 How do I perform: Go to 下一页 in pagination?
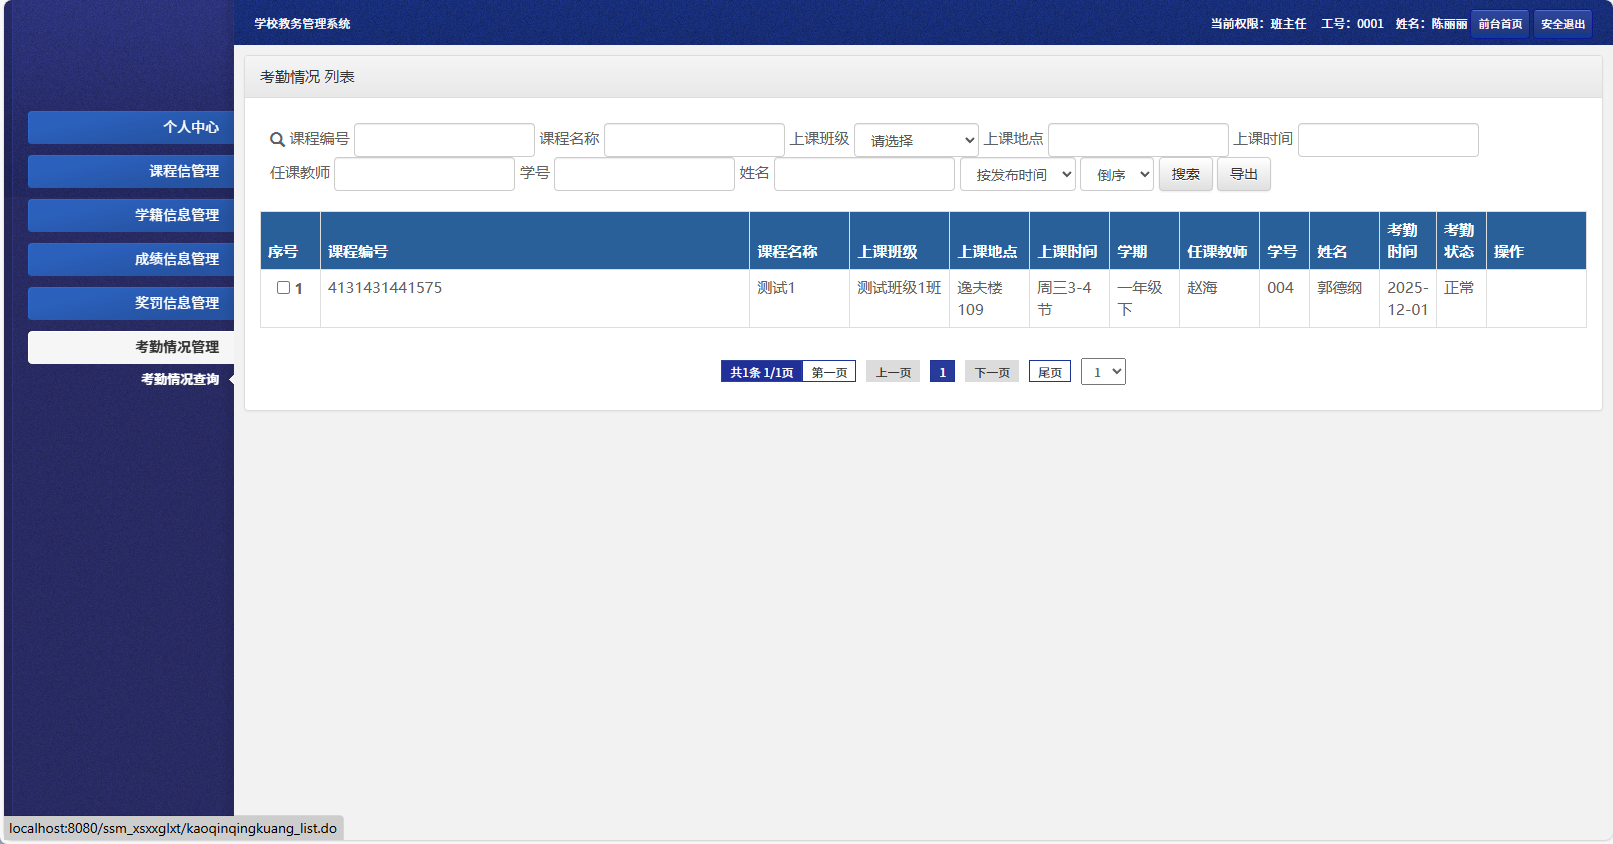pyautogui.click(x=992, y=372)
